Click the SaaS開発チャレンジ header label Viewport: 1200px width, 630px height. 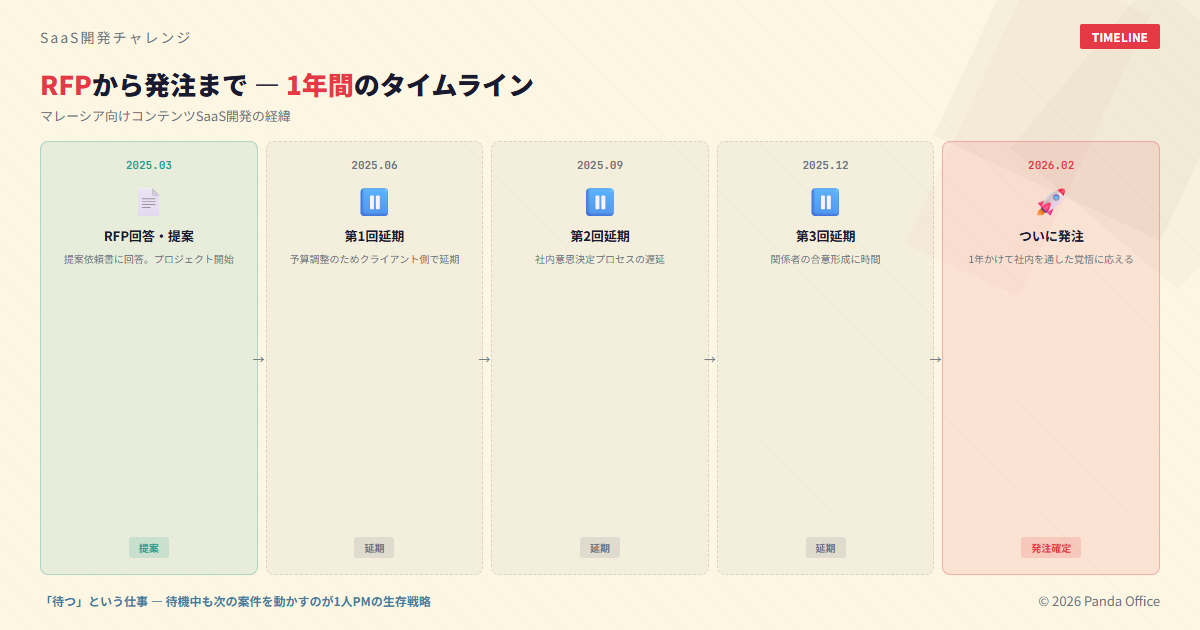pyautogui.click(x=115, y=37)
